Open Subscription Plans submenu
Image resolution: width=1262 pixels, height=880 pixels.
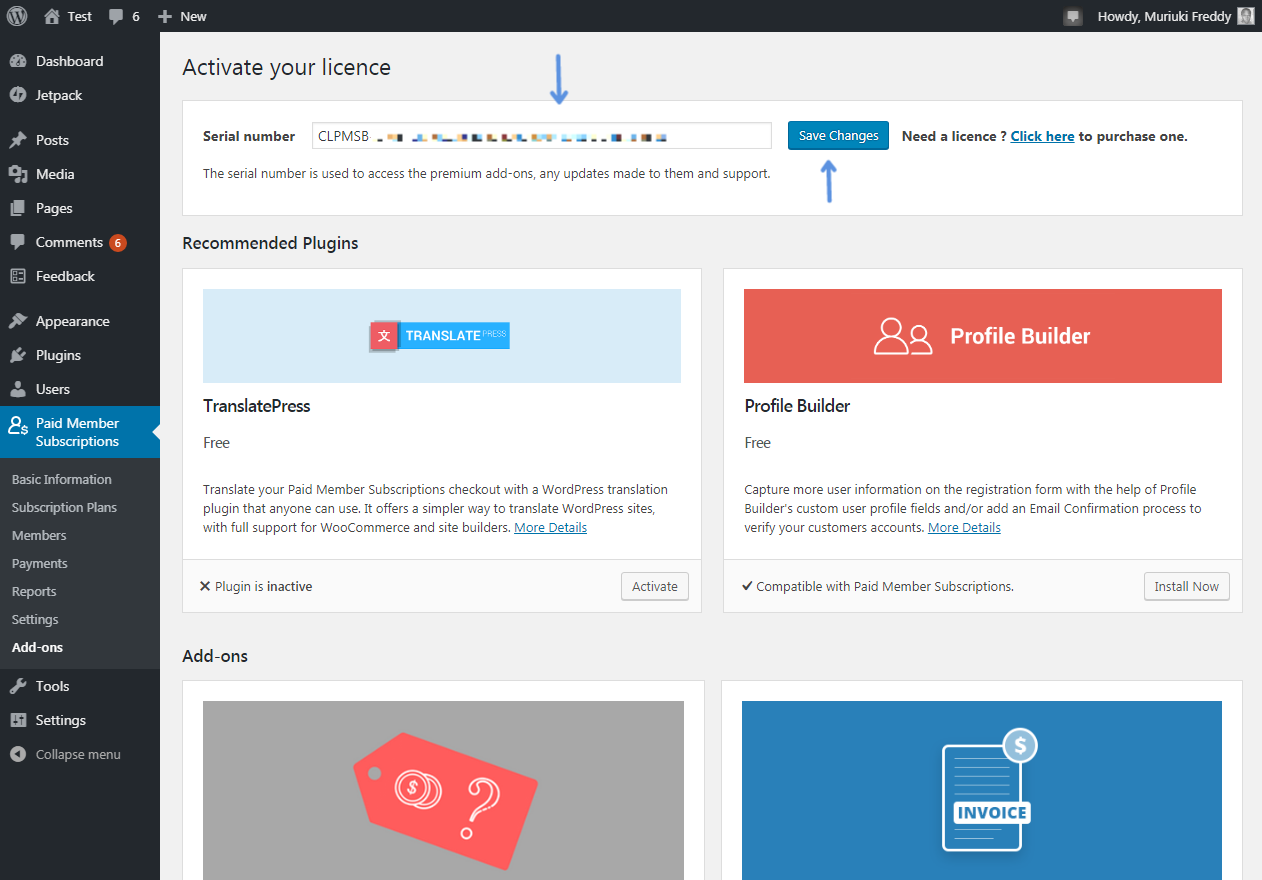64,507
